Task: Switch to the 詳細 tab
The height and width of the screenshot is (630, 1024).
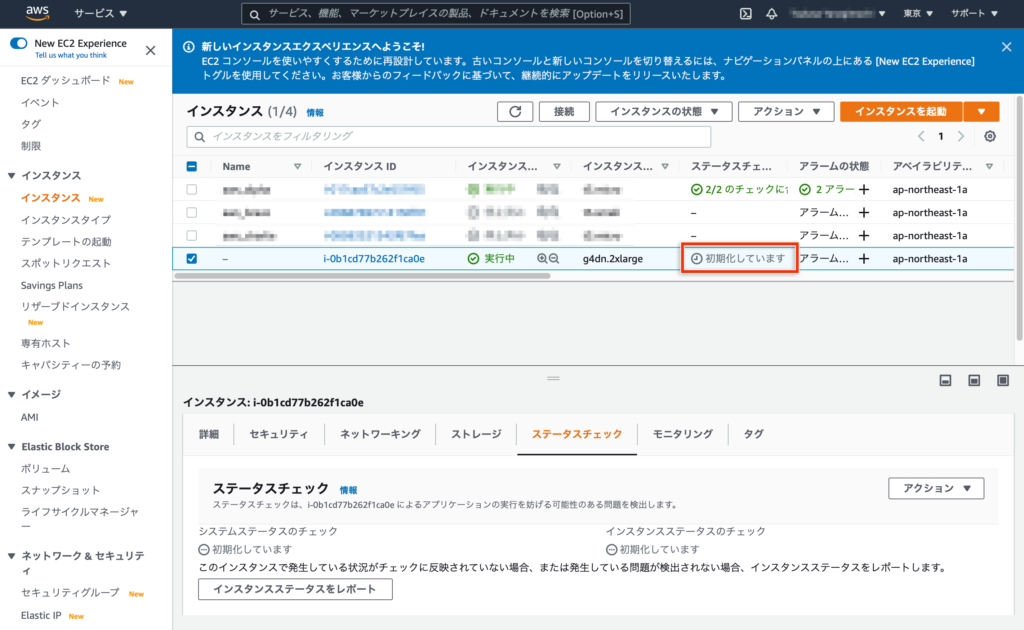Action: pyautogui.click(x=209, y=434)
